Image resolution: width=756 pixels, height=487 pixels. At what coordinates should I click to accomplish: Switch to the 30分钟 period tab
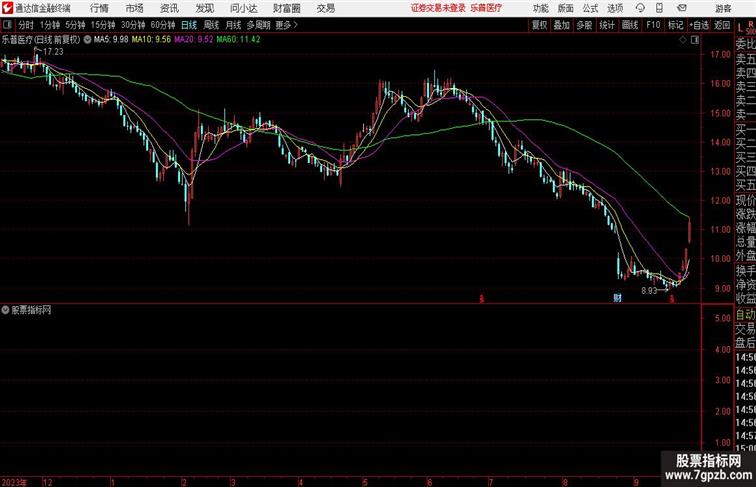point(133,25)
